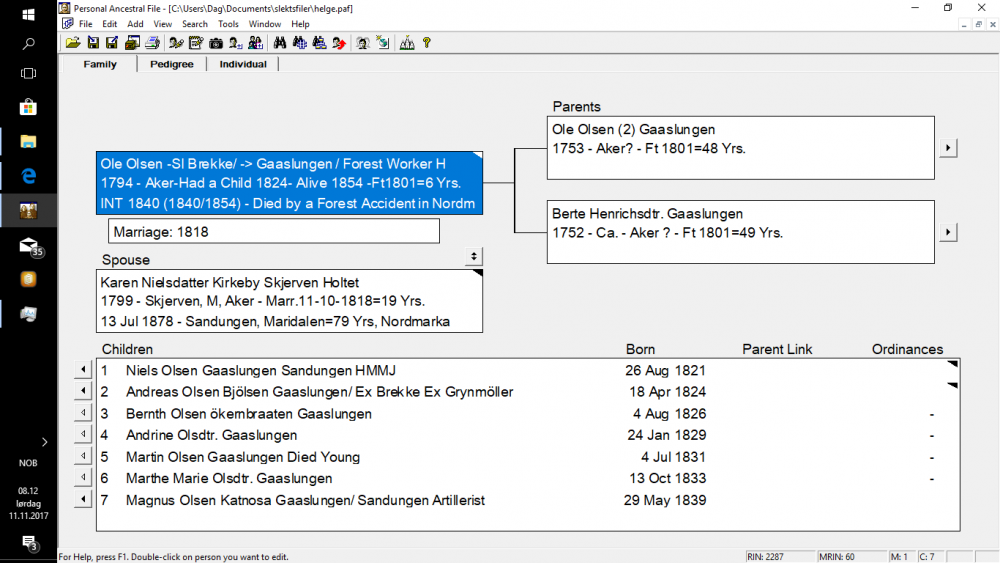The image size is (1000, 563).
Task: Click arrow left of child Marthe Marie
Action: click(x=83, y=478)
